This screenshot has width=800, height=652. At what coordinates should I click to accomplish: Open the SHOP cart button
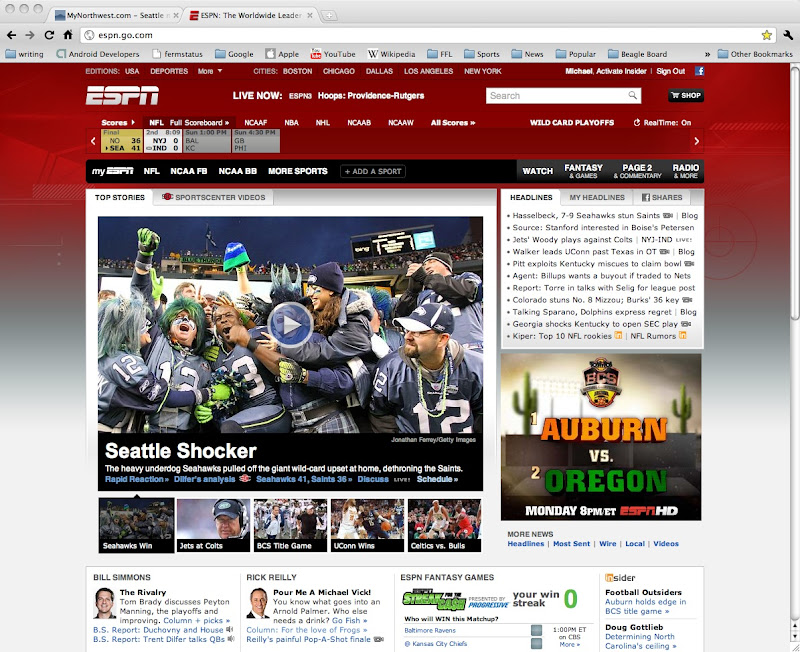point(686,95)
